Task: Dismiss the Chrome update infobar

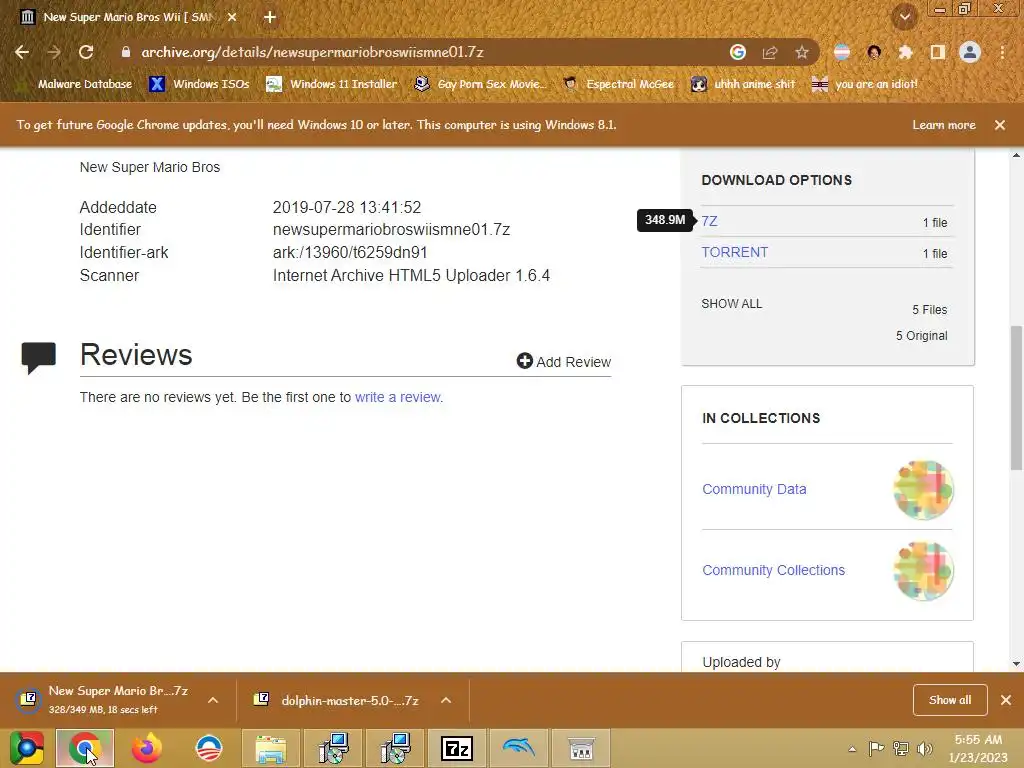Action: point(1000,125)
